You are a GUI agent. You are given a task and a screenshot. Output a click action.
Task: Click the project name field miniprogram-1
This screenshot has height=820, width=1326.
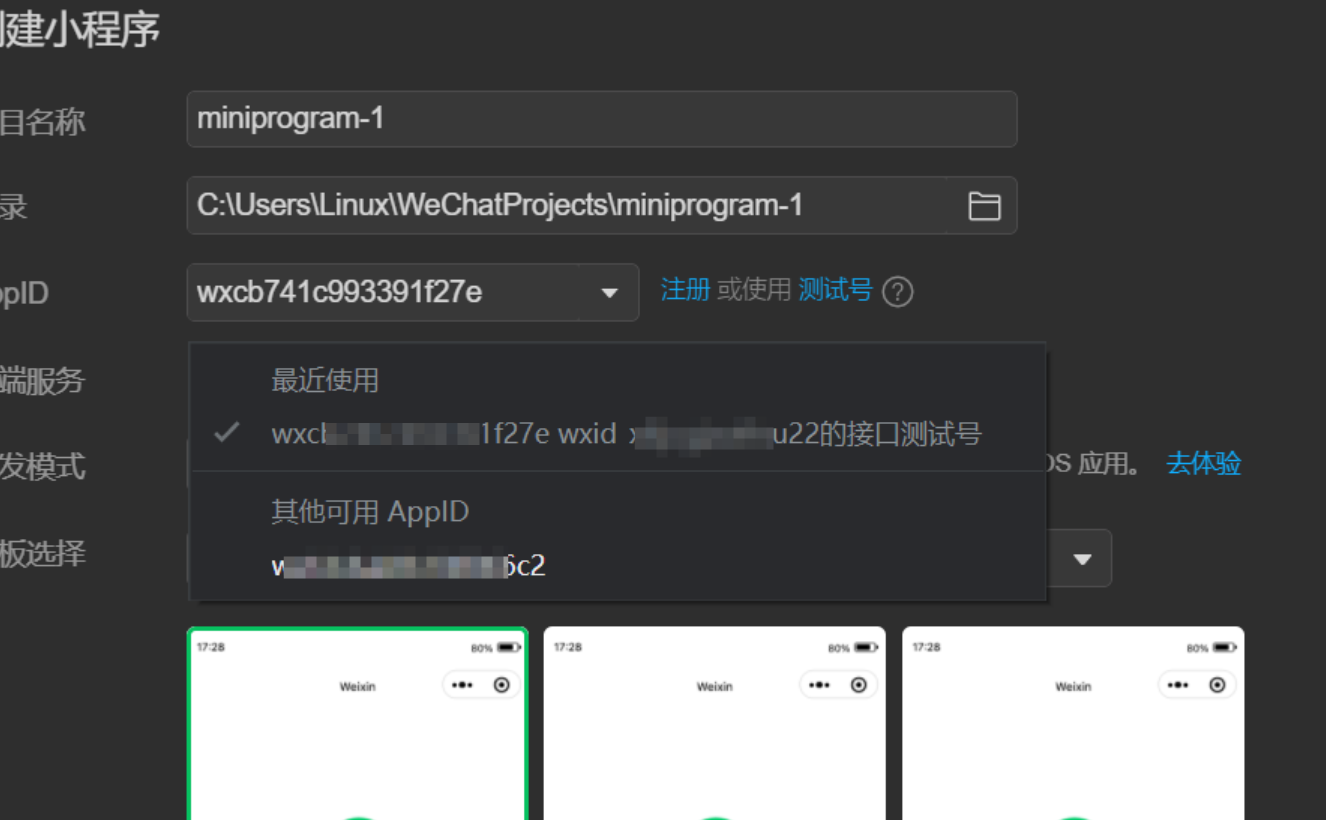click(602, 119)
